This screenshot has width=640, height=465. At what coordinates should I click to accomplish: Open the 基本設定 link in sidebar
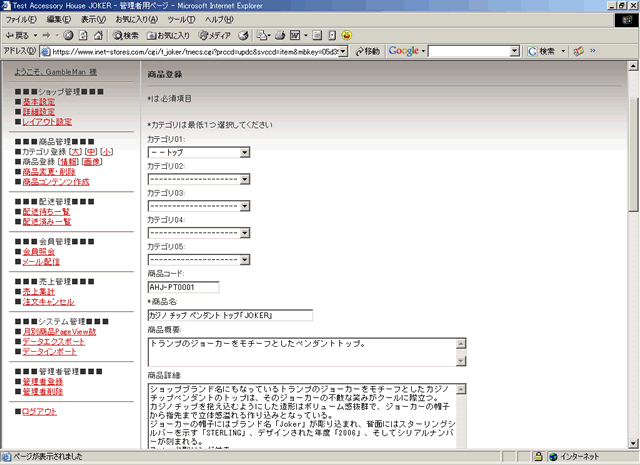click(x=39, y=102)
